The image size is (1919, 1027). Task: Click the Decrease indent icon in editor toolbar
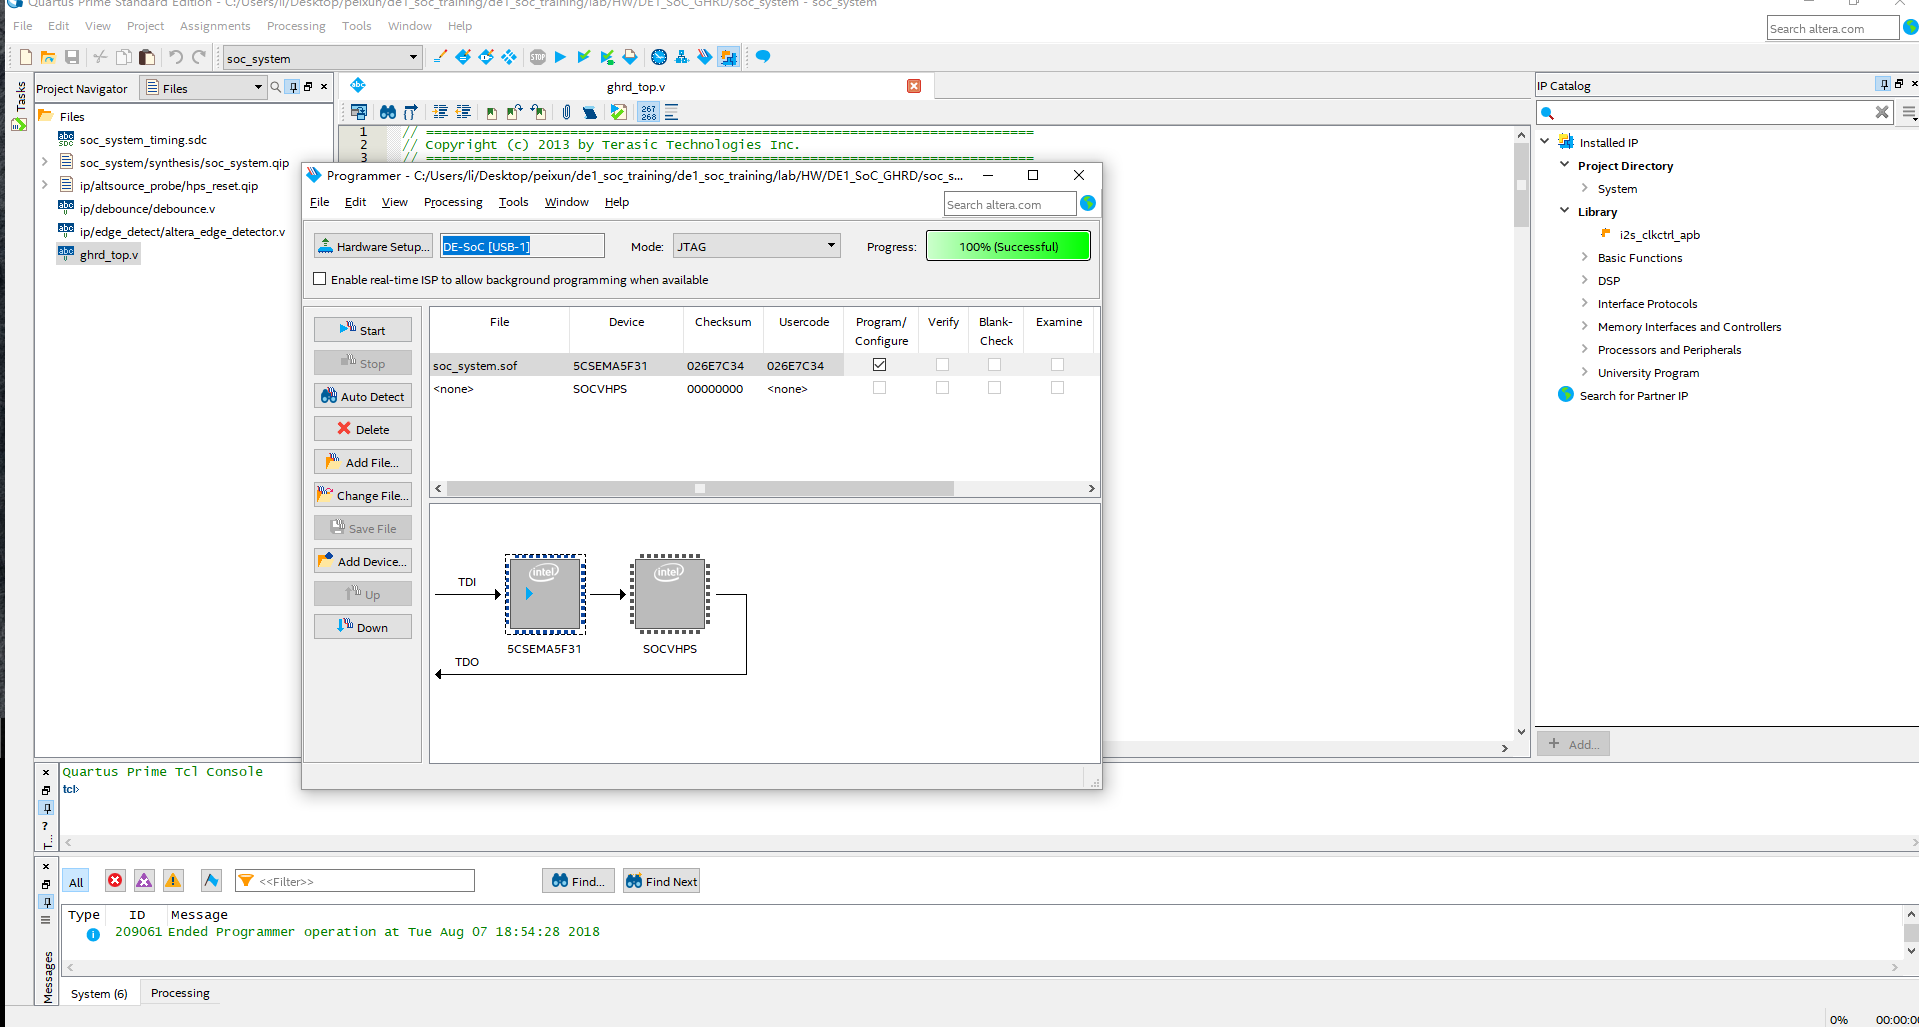click(463, 112)
